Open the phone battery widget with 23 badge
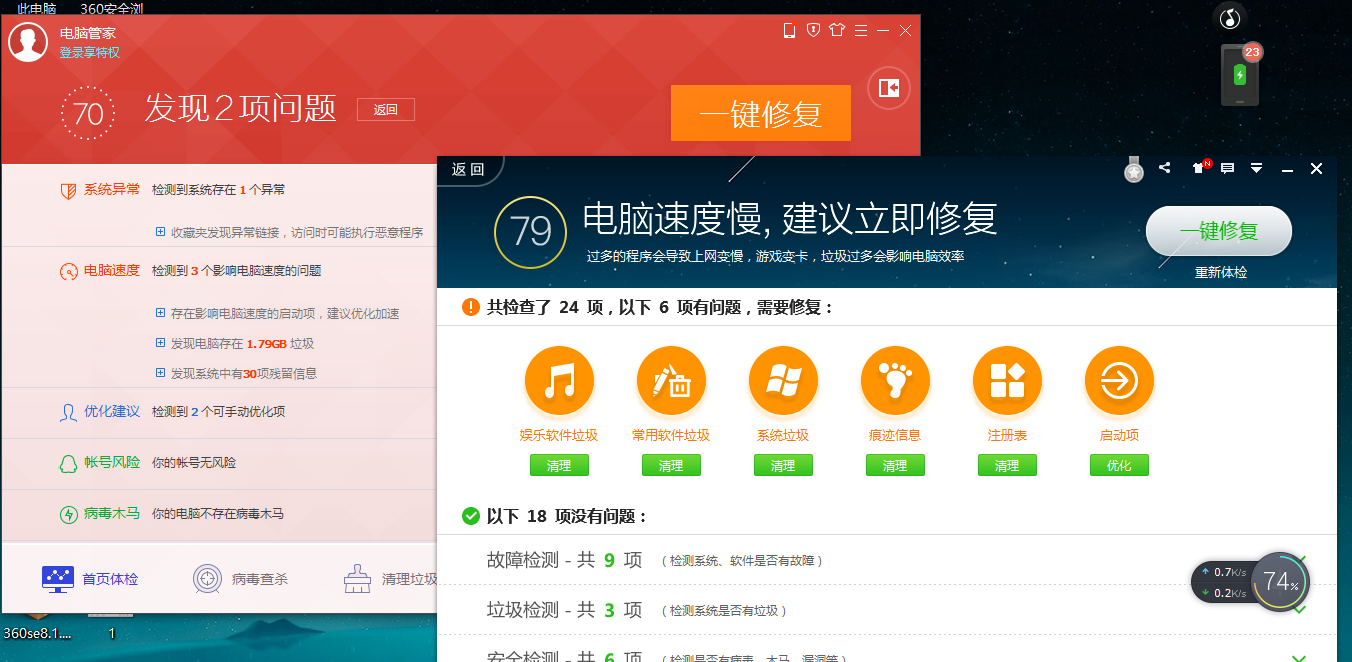Image resolution: width=1352 pixels, height=662 pixels. 1240,75
